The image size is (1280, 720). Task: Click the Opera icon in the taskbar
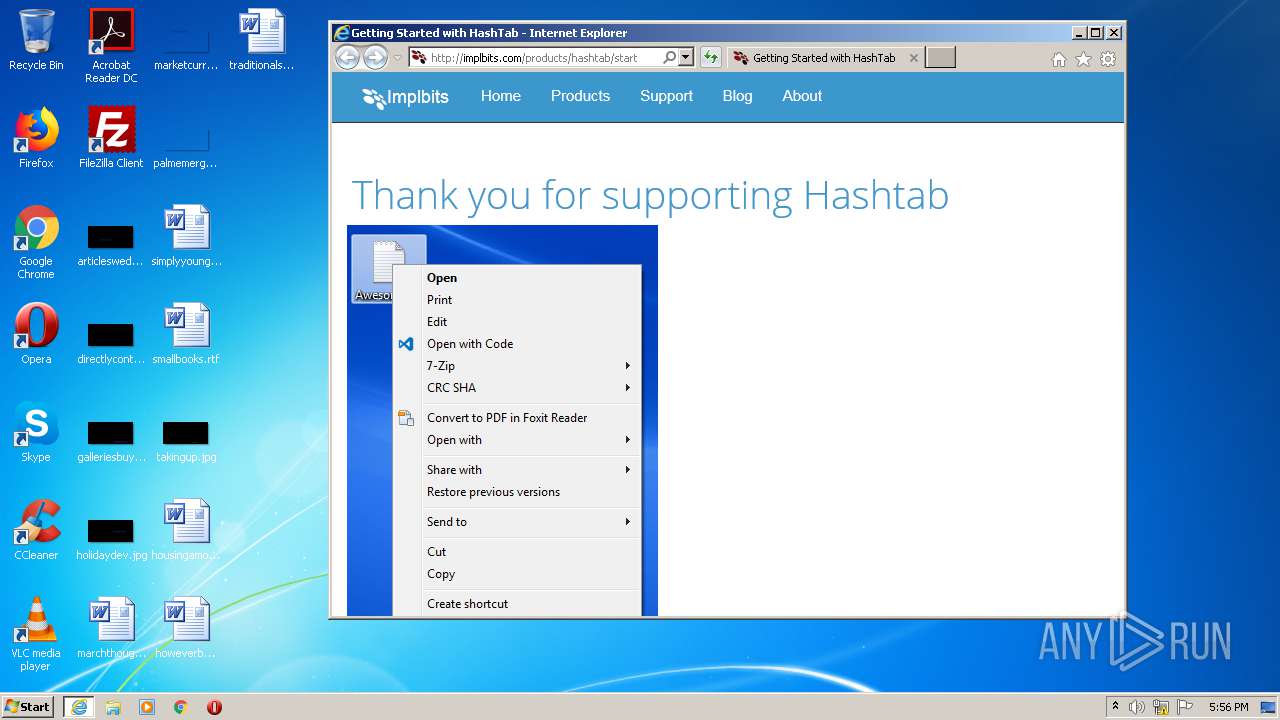pyautogui.click(x=214, y=706)
